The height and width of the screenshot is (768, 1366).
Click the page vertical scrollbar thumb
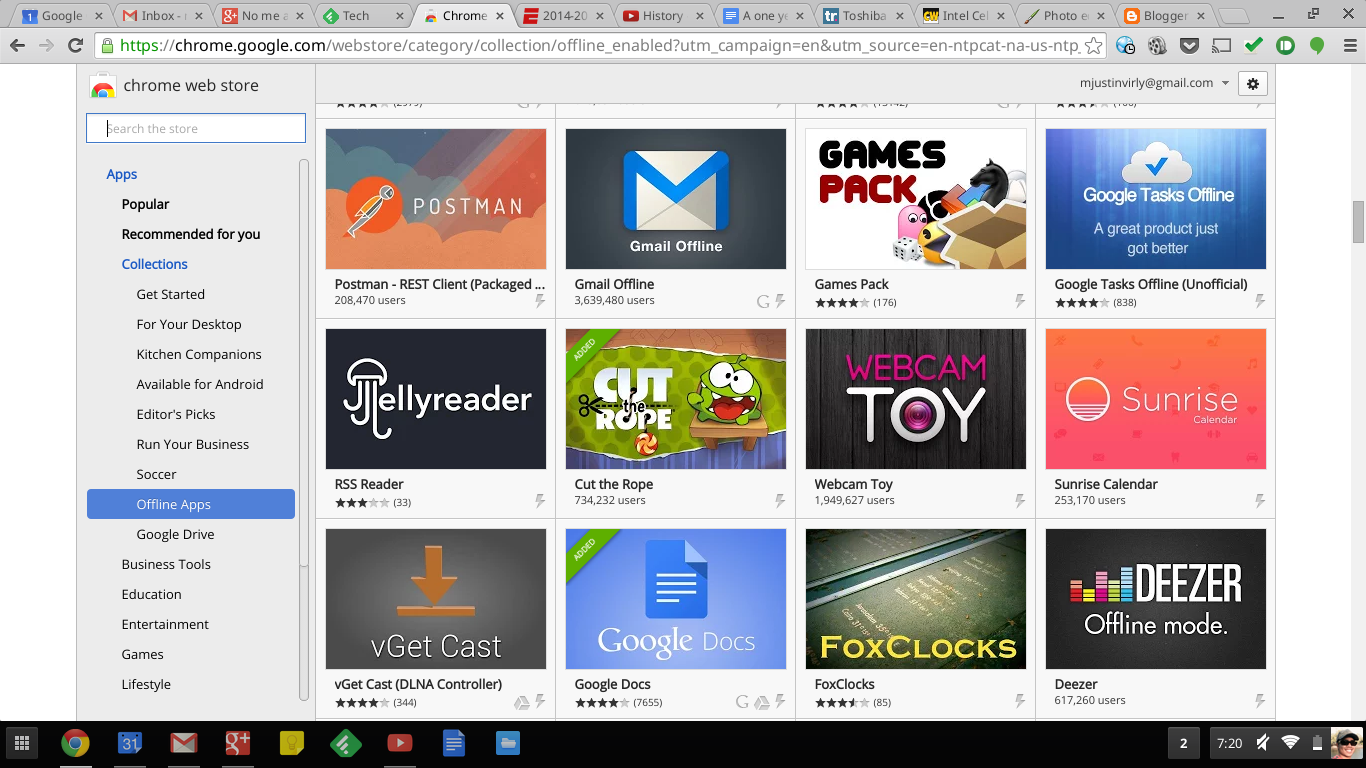click(x=1358, y=221)
